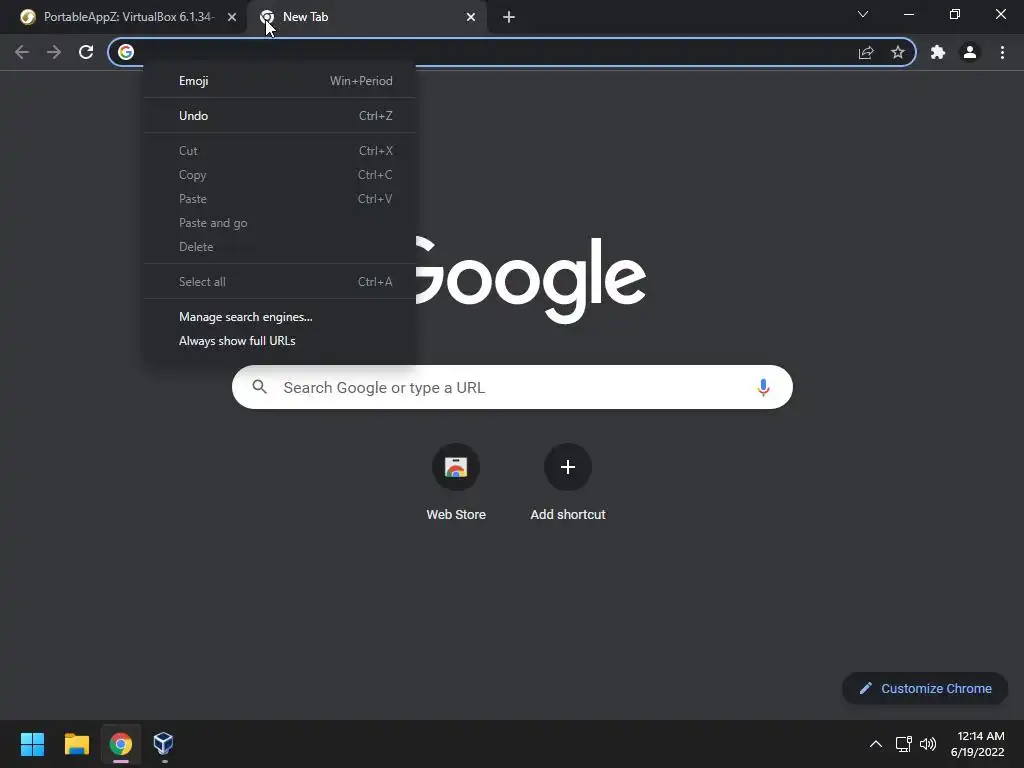Screen dimensions: 1024x768
Task: Close the PortableAppZ VirtualBox tab
Action: tap(232, 17)
